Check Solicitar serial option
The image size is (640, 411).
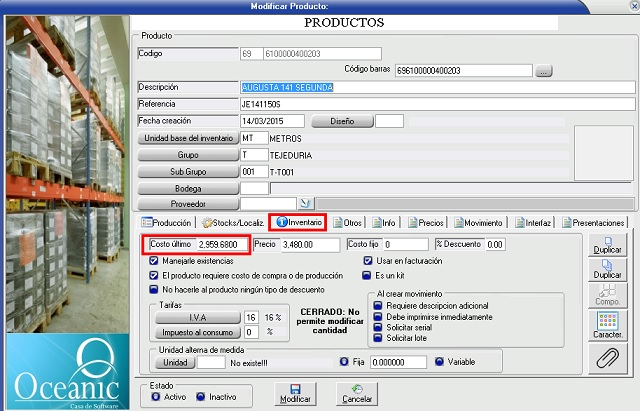(x=378, y=327)
